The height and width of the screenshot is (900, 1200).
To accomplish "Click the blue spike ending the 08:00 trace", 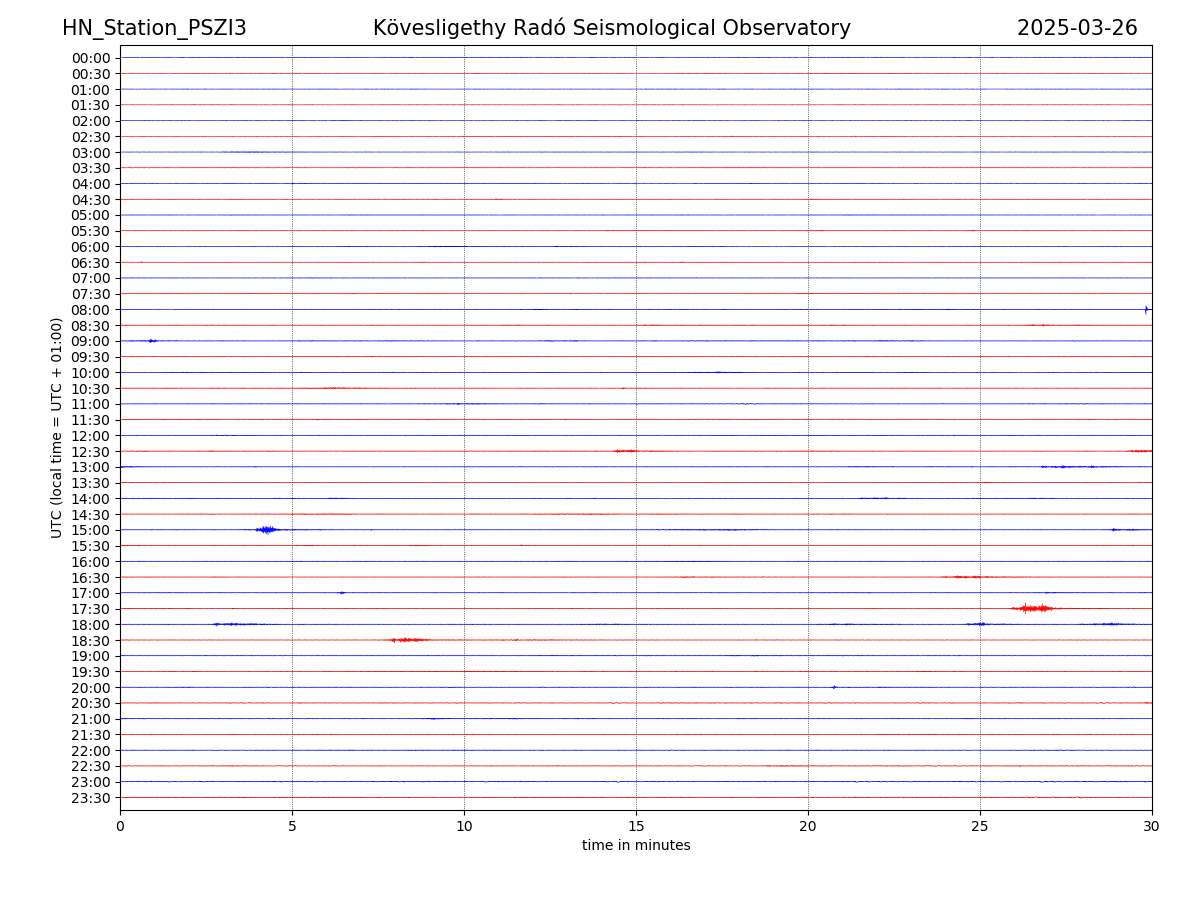I will 1146,309.
